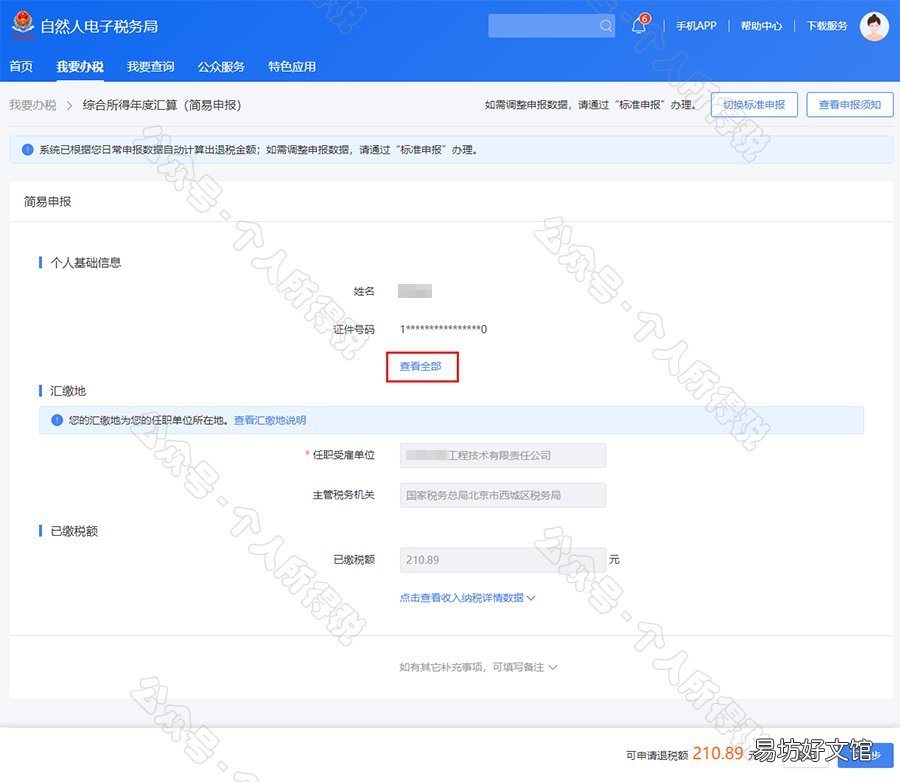900x782 pixels.
Task: Open 帮助中心 link
Action: 761,26
